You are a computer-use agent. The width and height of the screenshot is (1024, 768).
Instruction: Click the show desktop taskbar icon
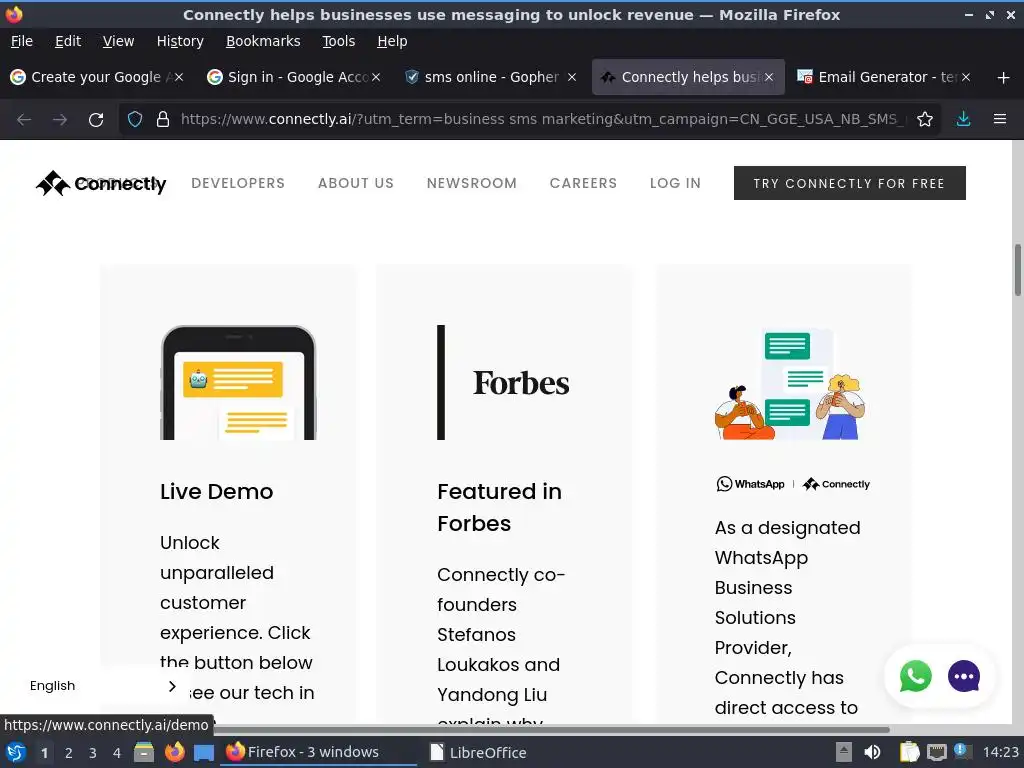(x=204, y=752)
